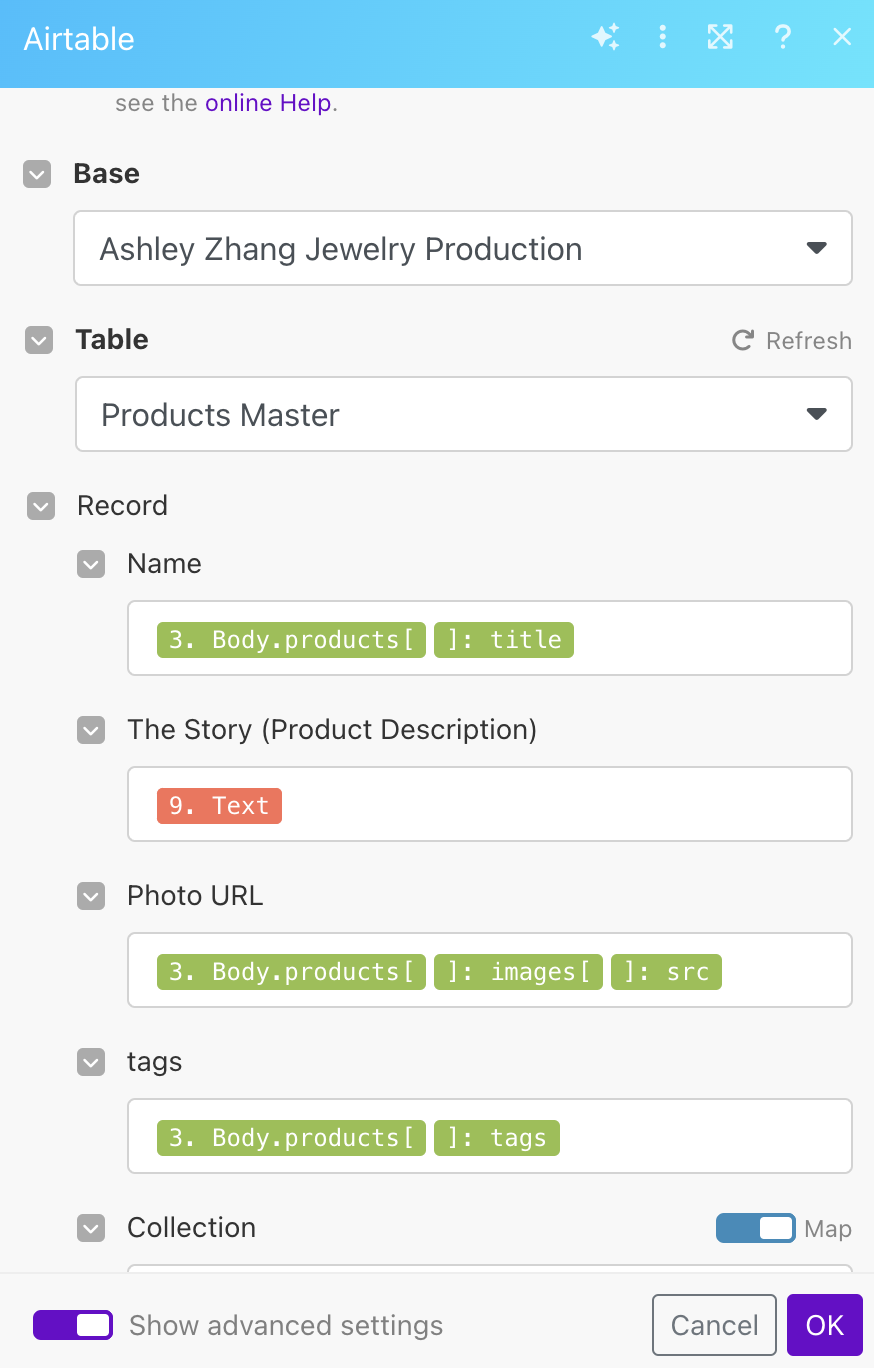Confirm with the OK button
This screenshot has height=1368, width=874.
(825, 1325)
